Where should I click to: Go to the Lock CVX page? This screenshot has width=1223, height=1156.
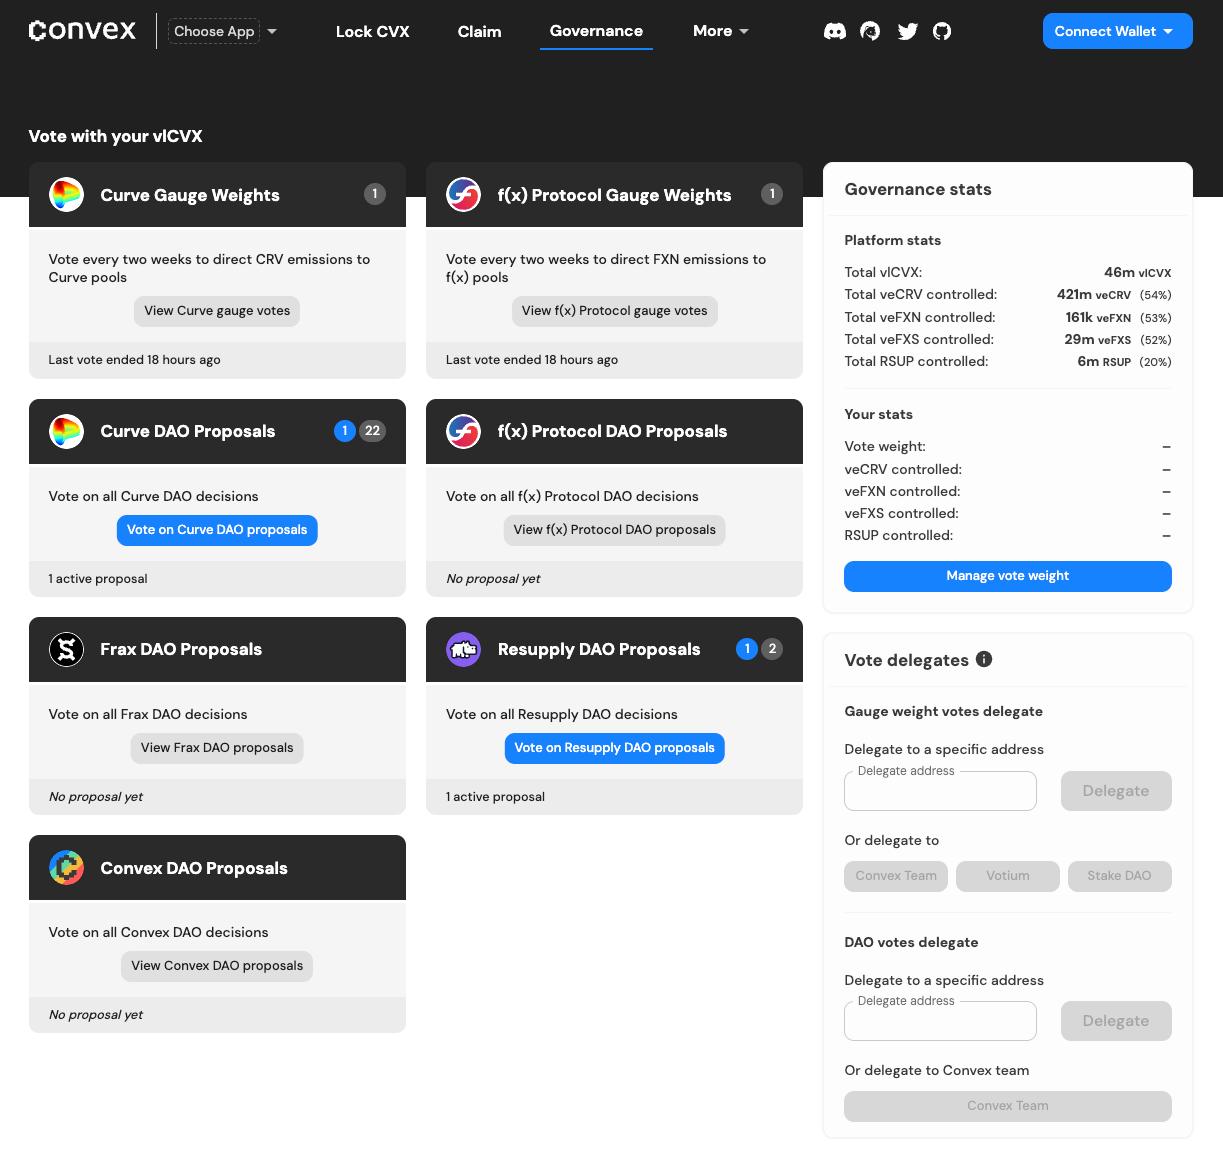point(372,31)
